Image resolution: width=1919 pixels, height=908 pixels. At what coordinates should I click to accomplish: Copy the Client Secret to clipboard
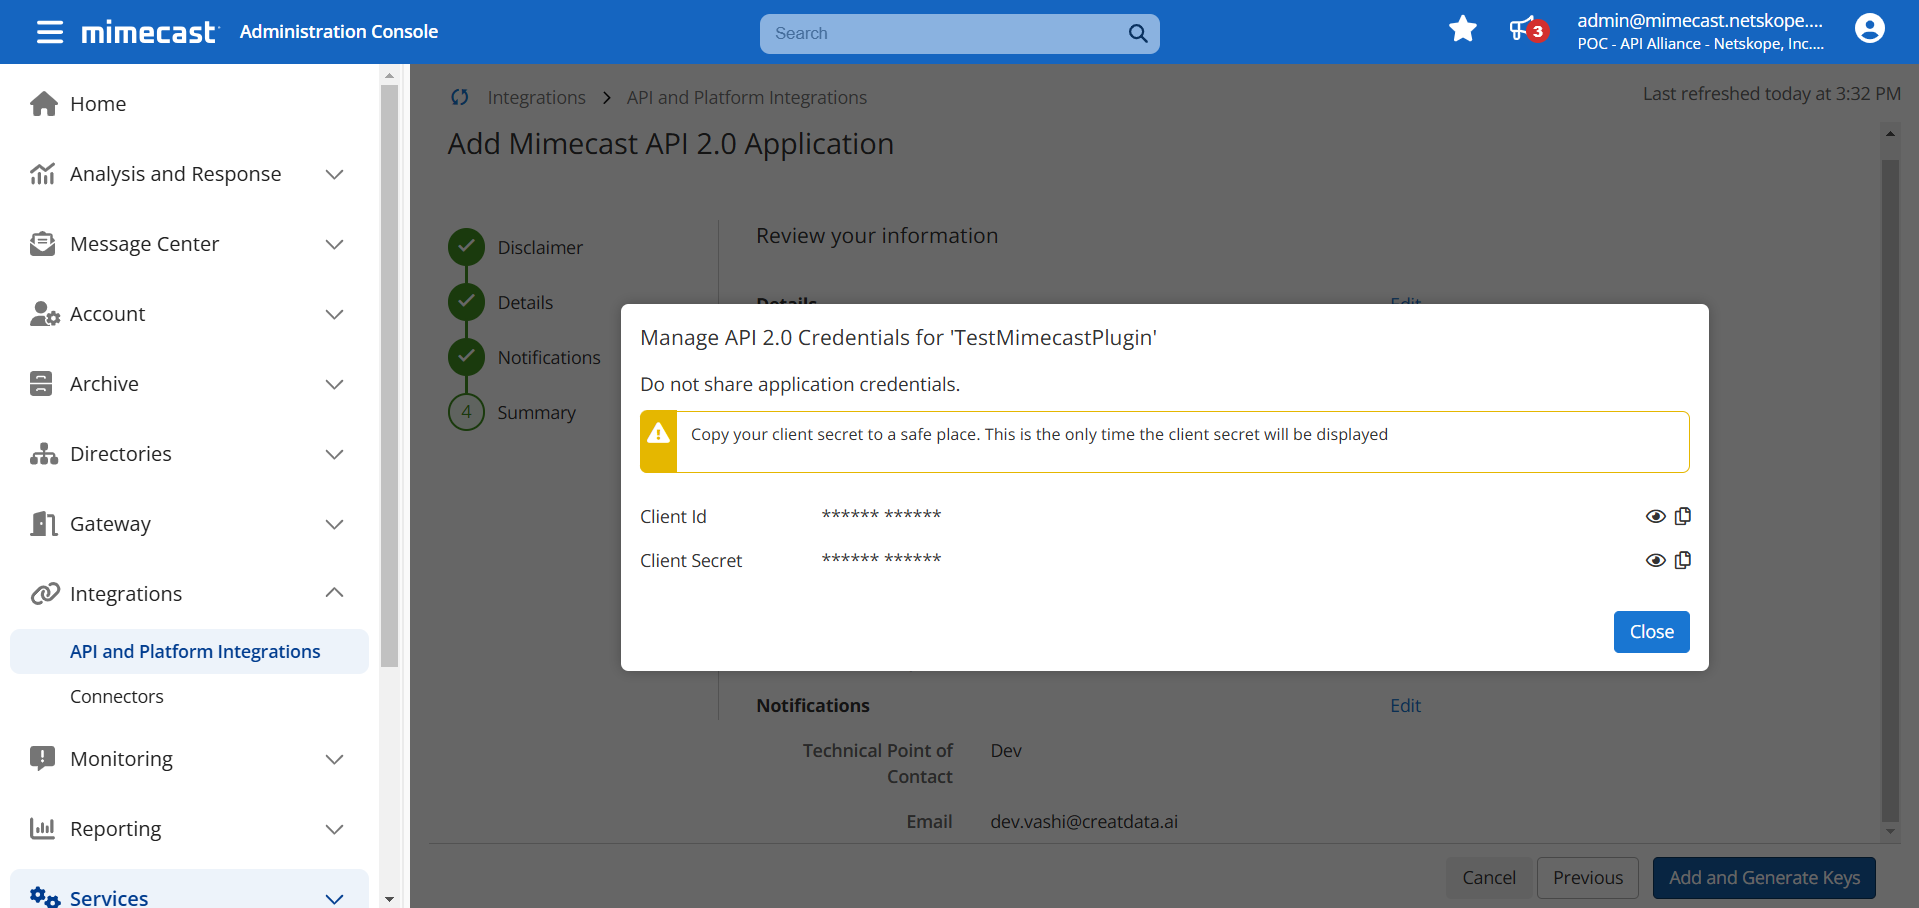(1683, 560)
